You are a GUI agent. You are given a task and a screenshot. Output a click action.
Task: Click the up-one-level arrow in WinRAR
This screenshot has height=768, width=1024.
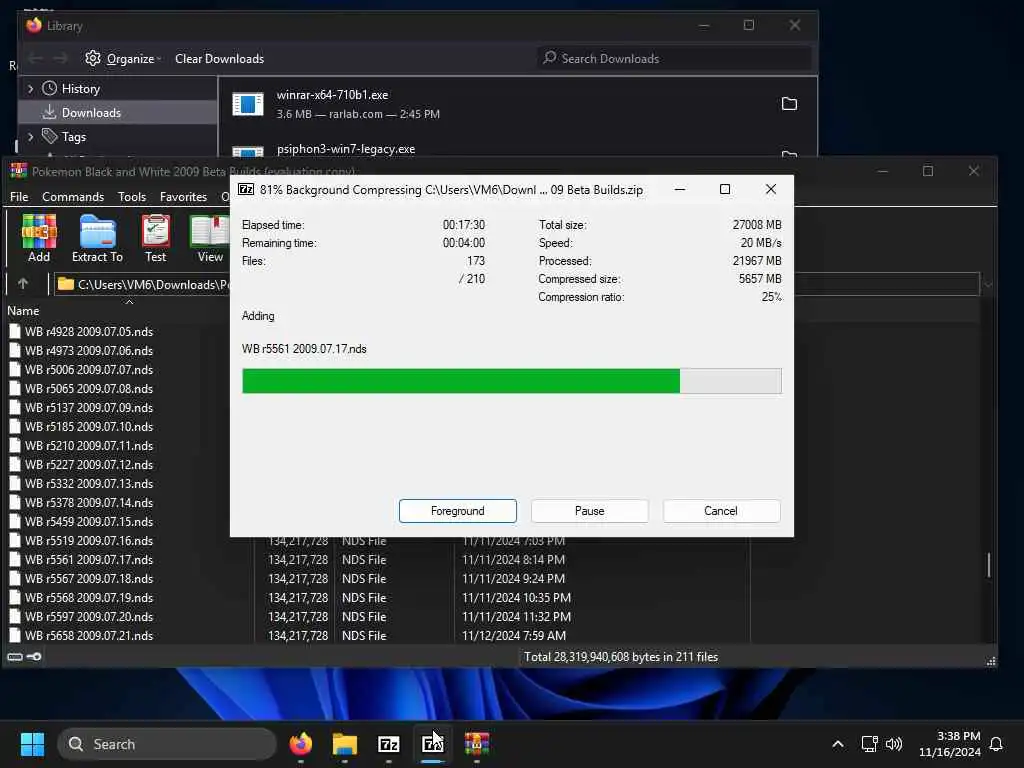pos(23,283)
